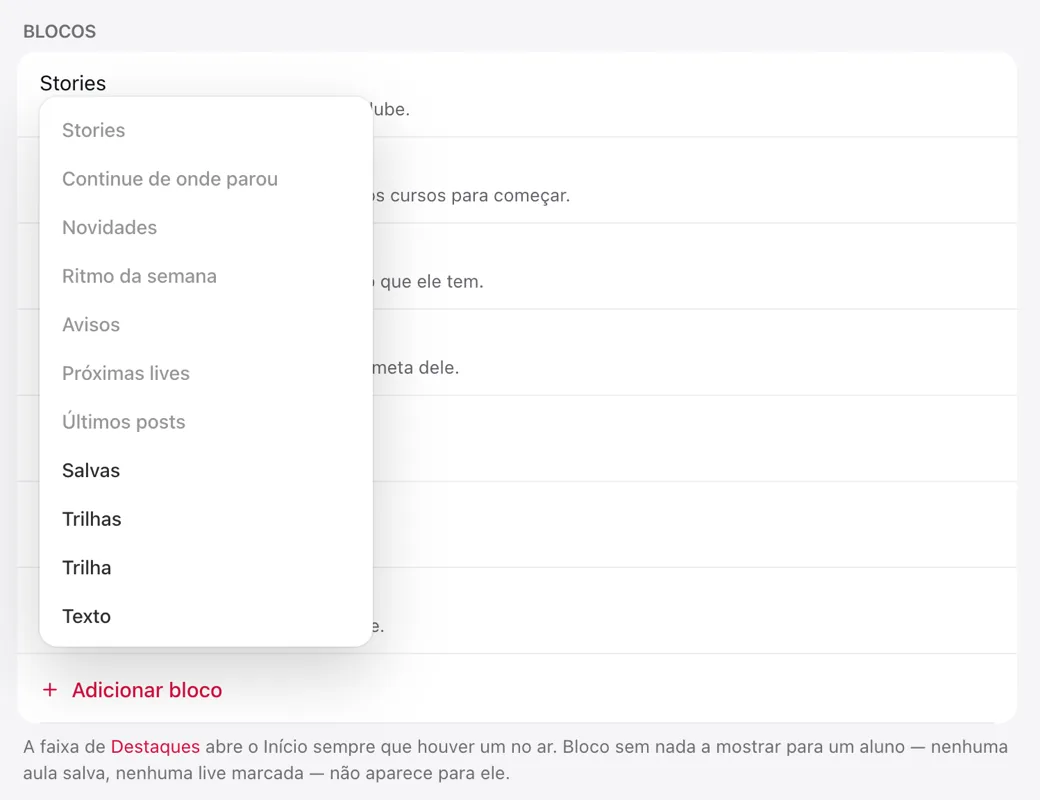The image size is (1040, 800).
Task: Click the text 'cursos para começar.'
Action: 480,196
